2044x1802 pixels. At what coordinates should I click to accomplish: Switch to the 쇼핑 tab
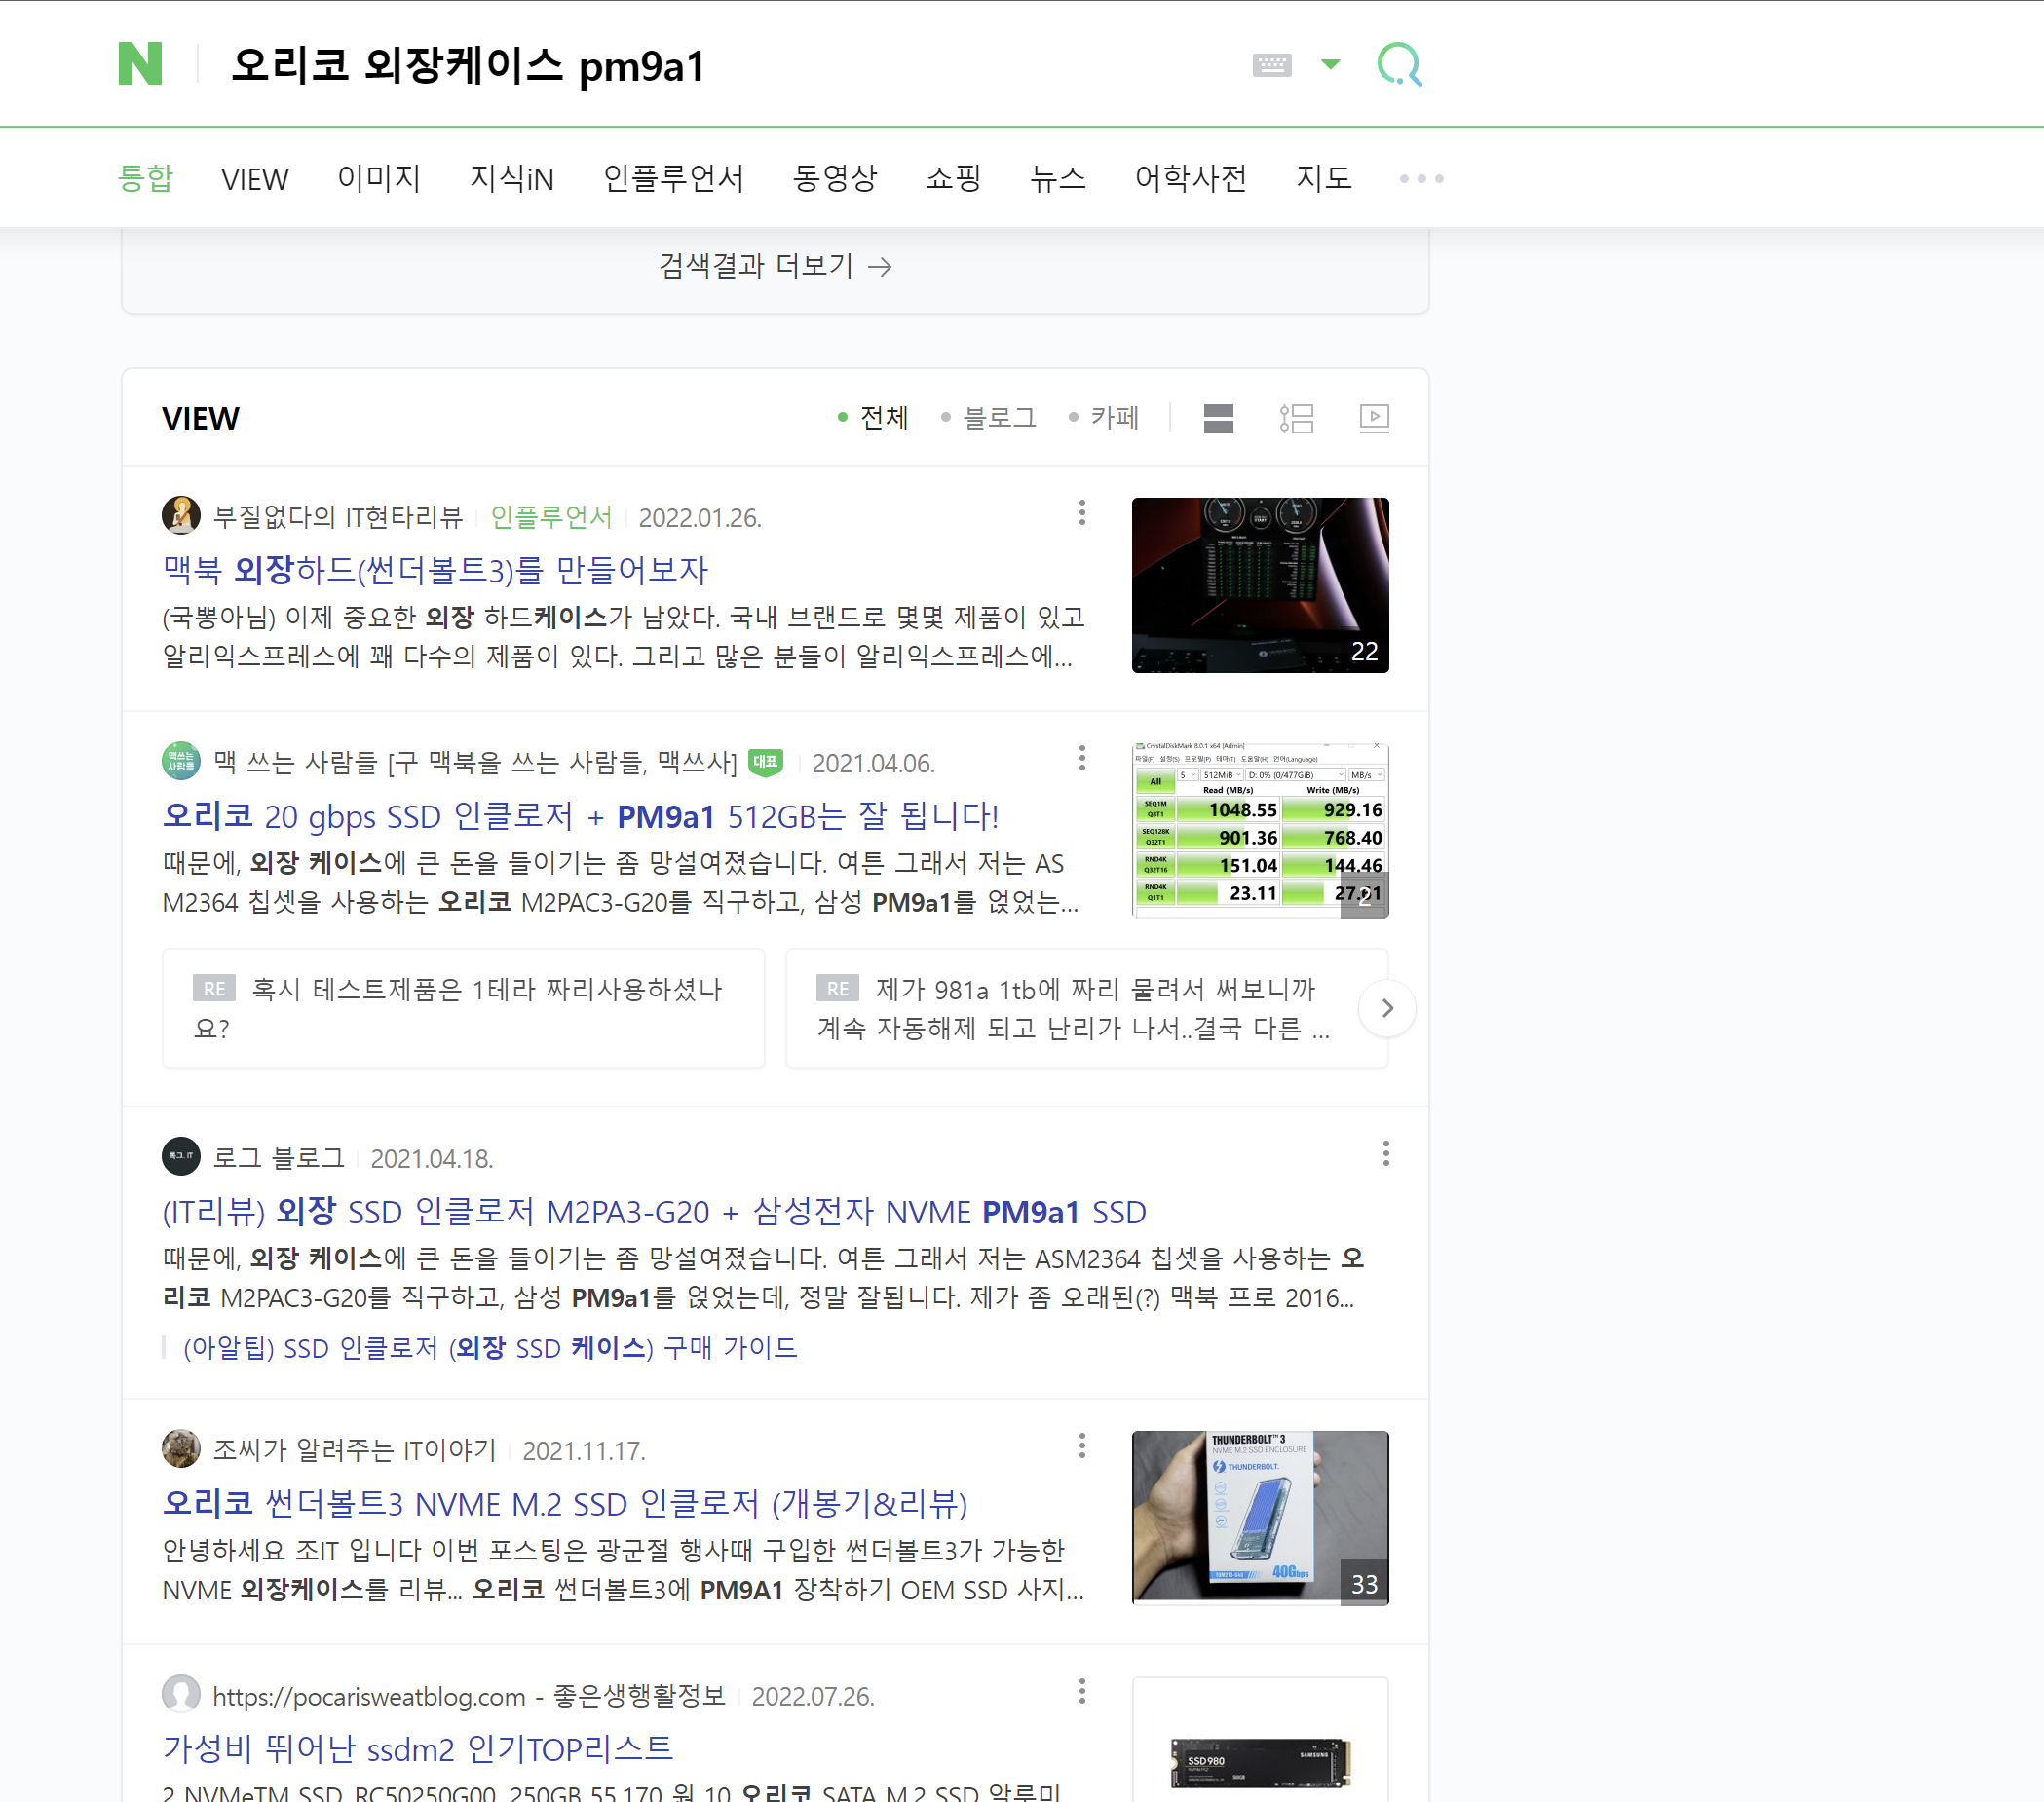pos(953,179)
